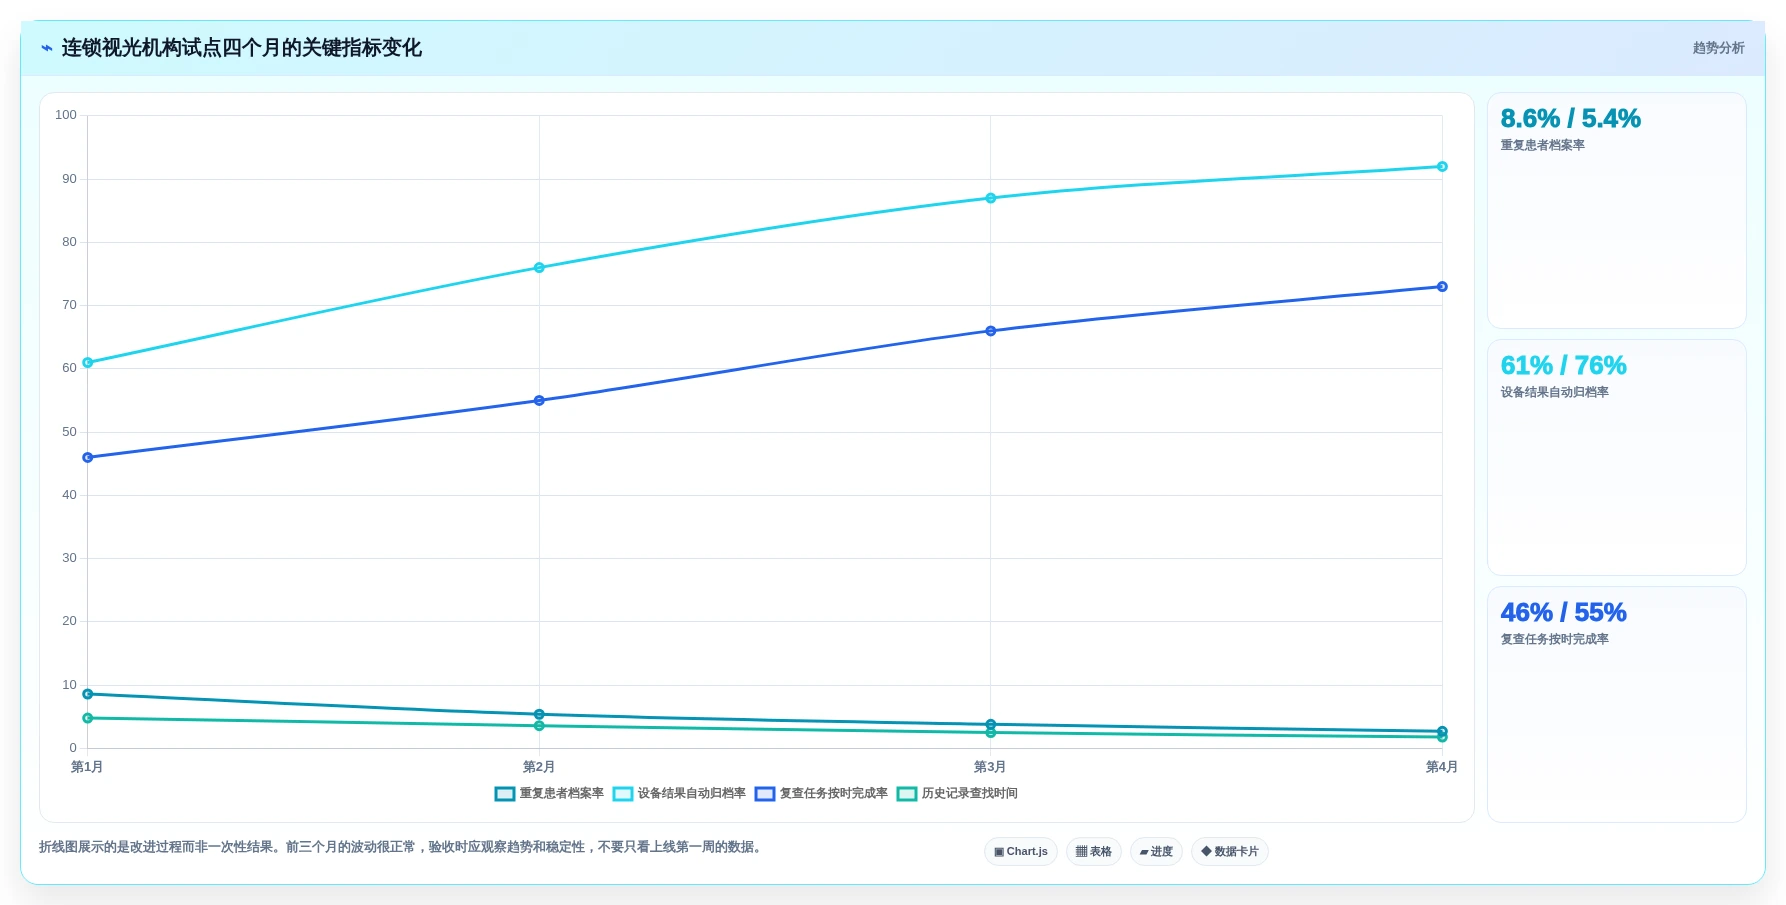
Task: Click the 趋势分析 tag in the header
Action: pos(1718,48)
